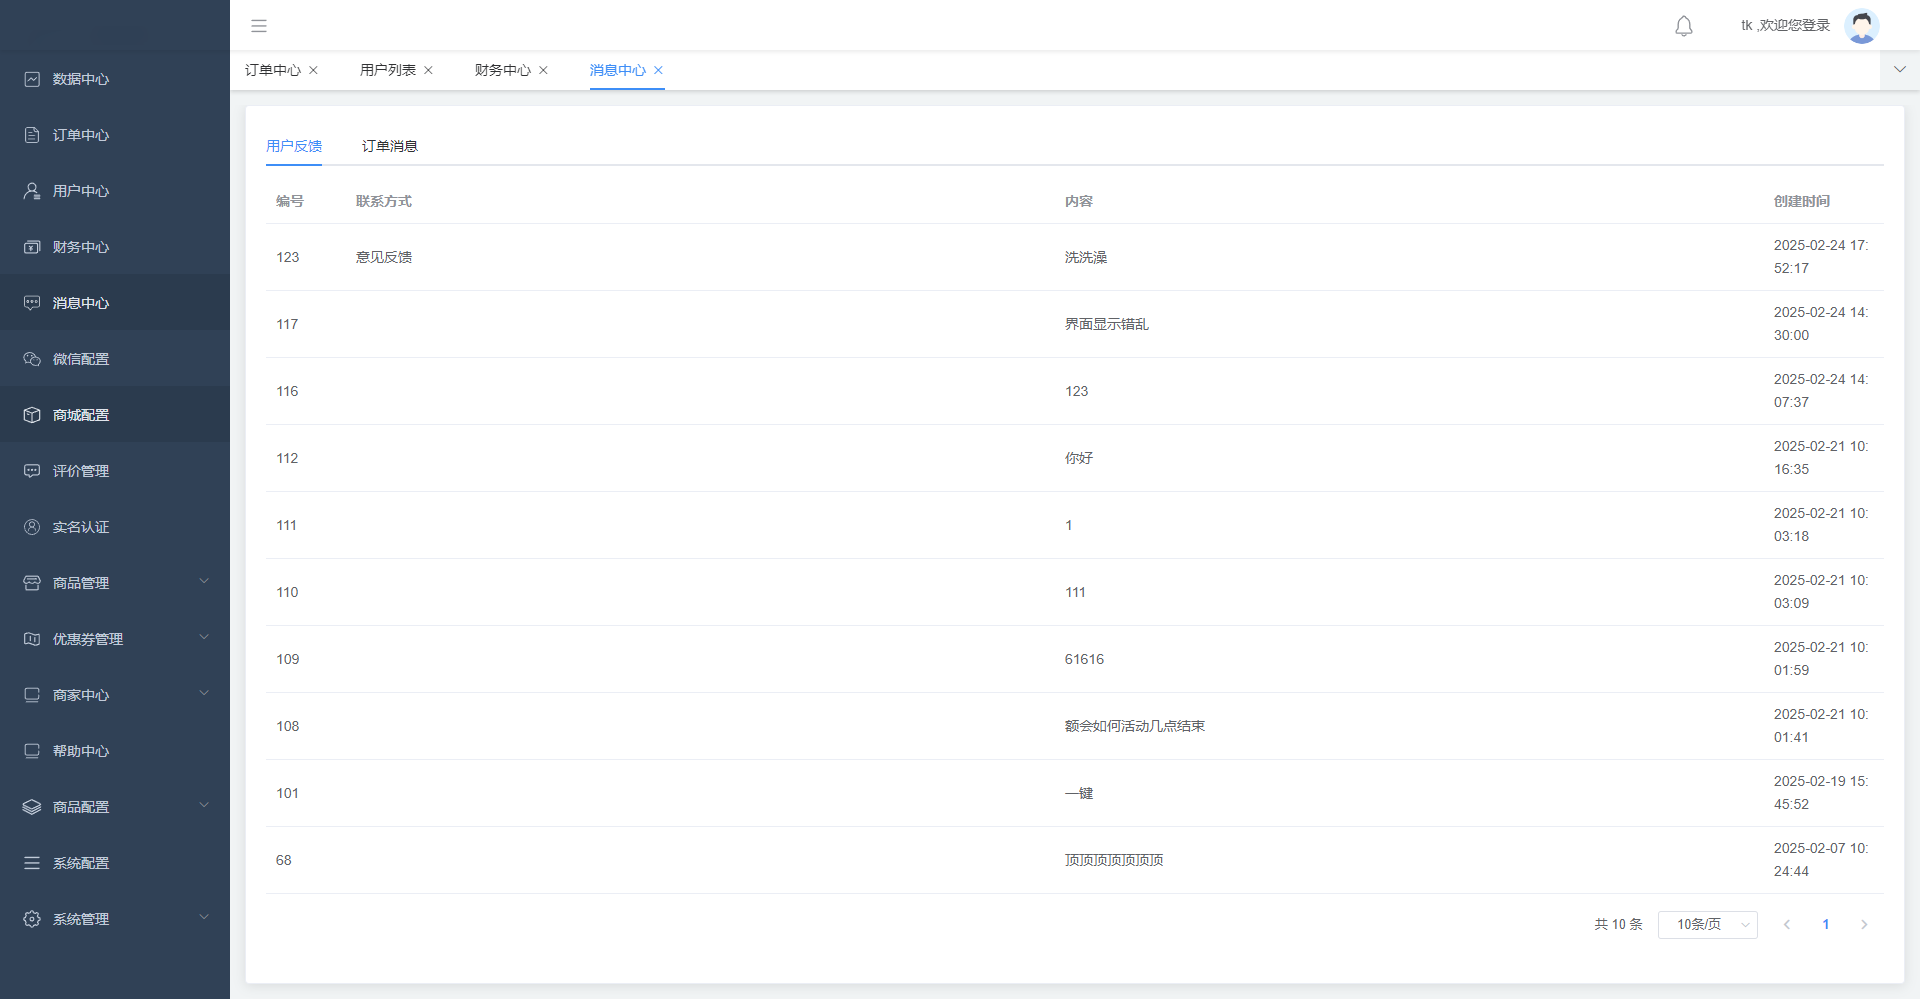Click the notification bell icon

pyautogui.click(x=1684, y=26)
